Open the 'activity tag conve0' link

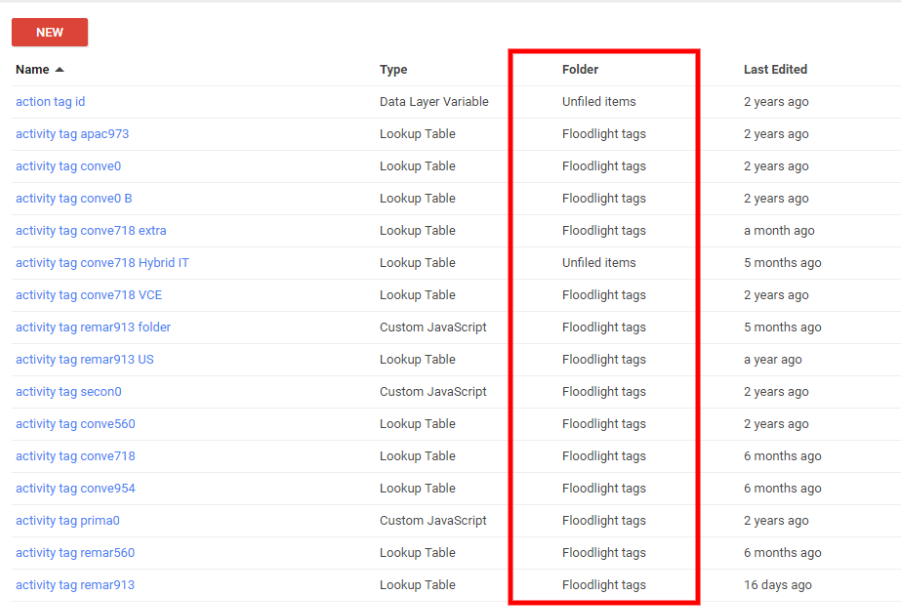(68, 166)
